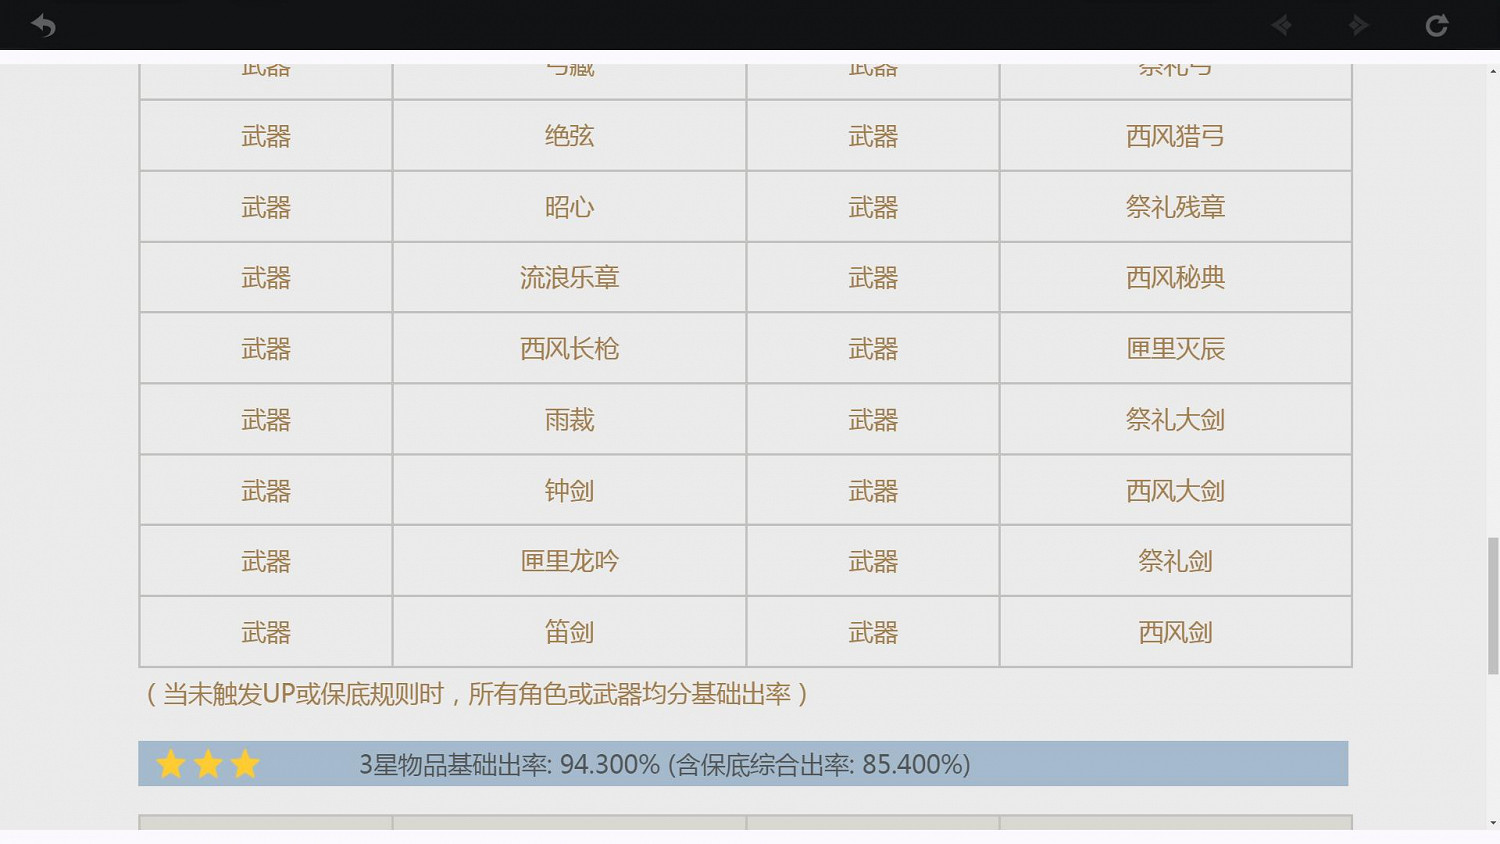Click the dimmed forward navigation arrow
This screenshot has height=844, width=1500.
pos(1358,25)
